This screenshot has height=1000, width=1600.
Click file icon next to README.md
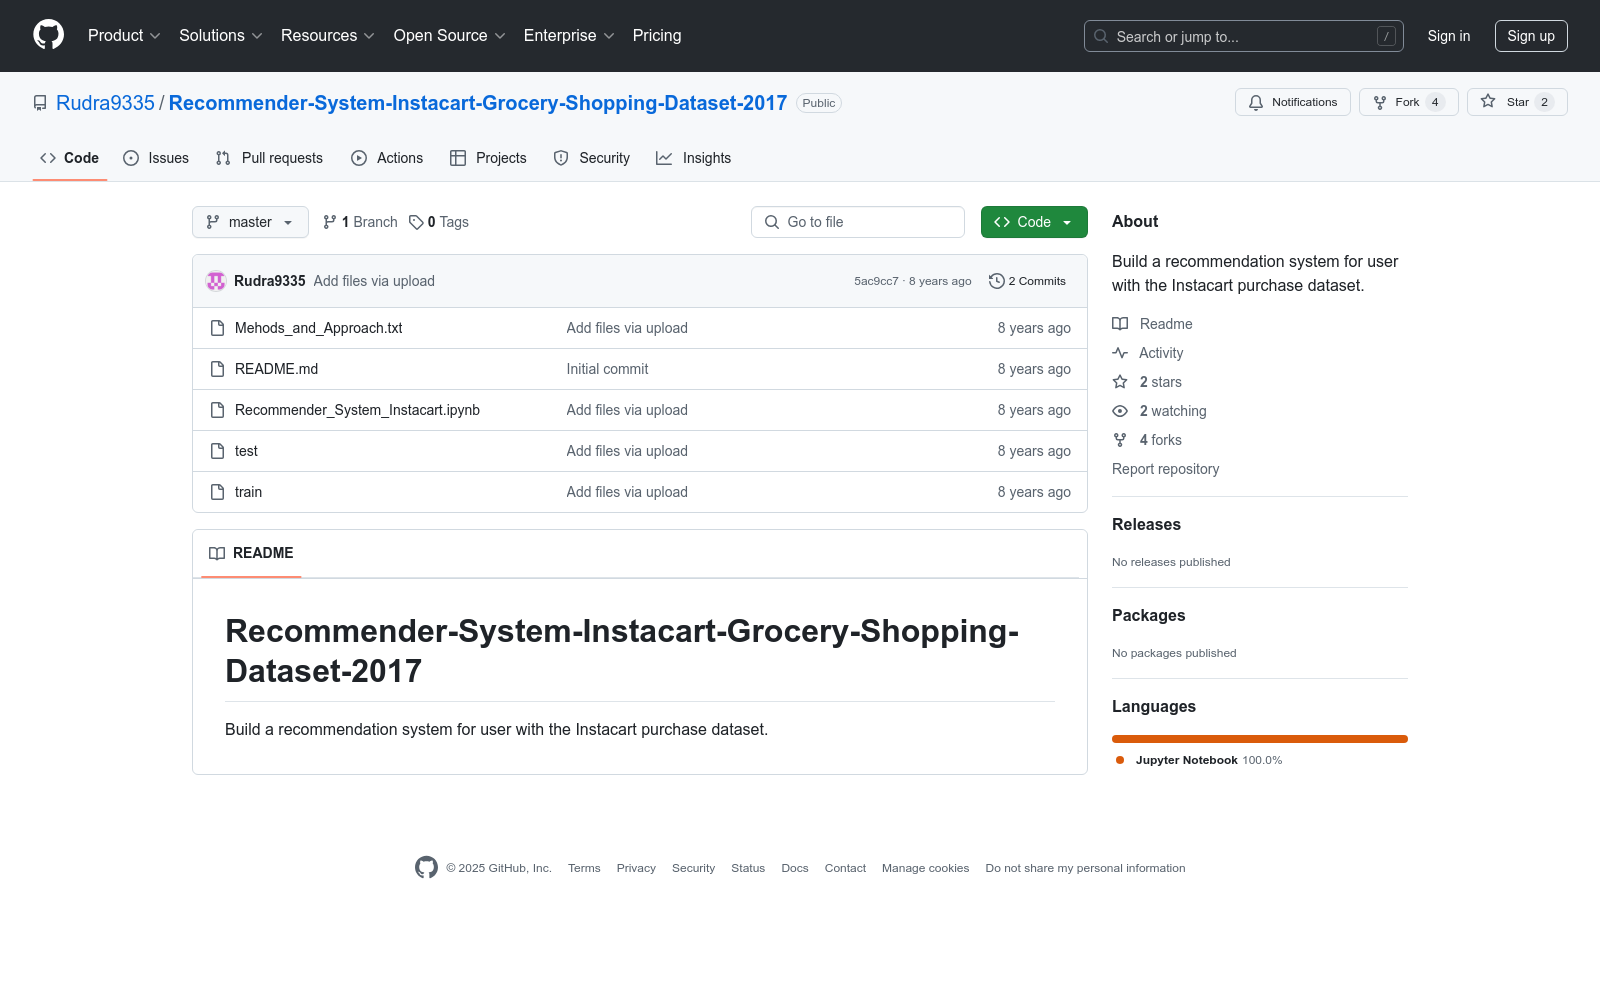[217, 369]
